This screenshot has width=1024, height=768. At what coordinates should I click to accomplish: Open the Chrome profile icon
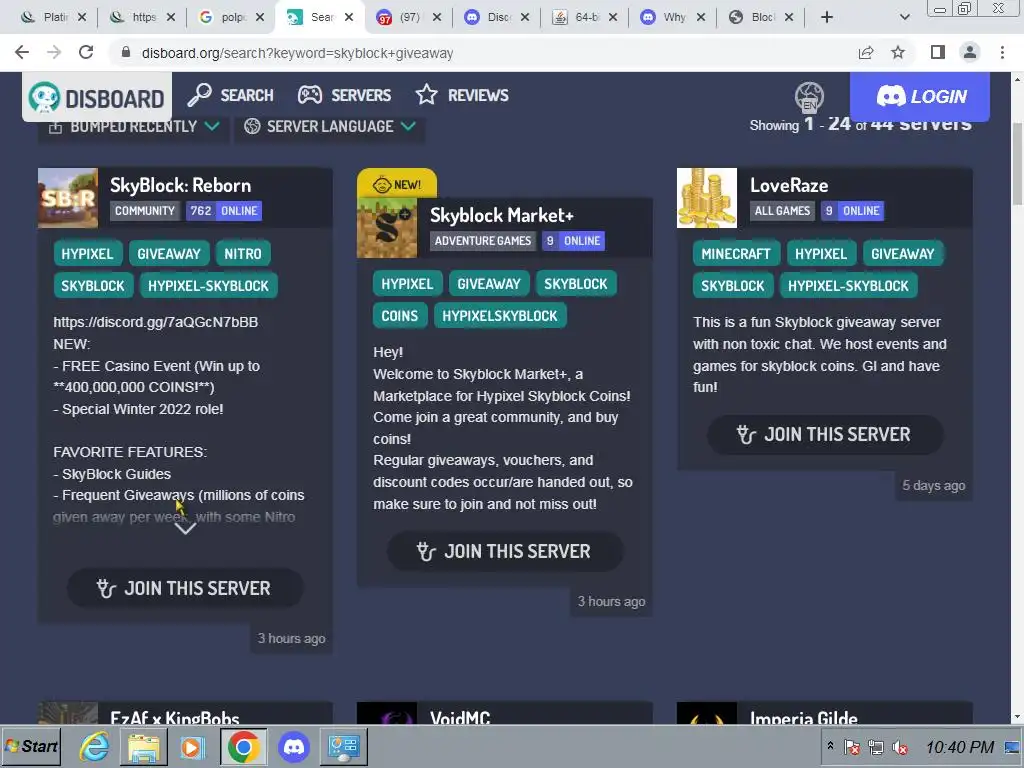[x=970, y=52]
